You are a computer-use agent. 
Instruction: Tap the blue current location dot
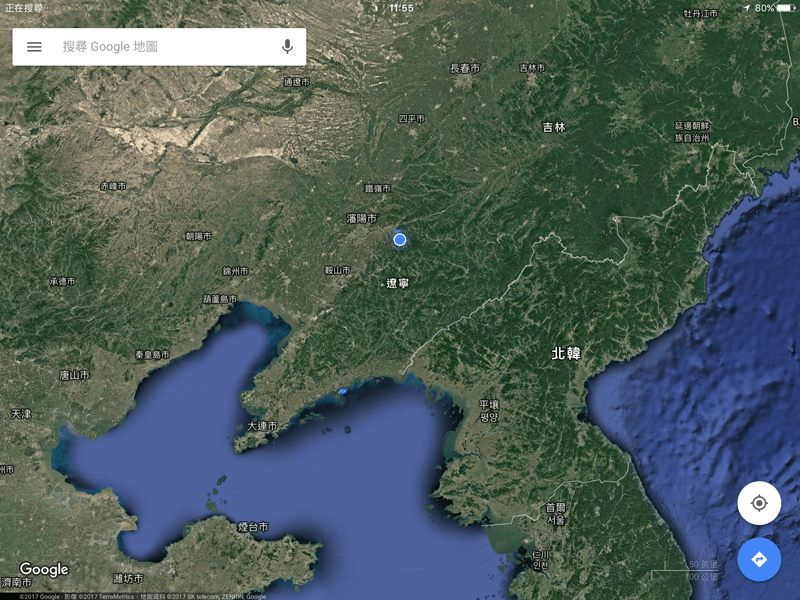click(400, 239)
